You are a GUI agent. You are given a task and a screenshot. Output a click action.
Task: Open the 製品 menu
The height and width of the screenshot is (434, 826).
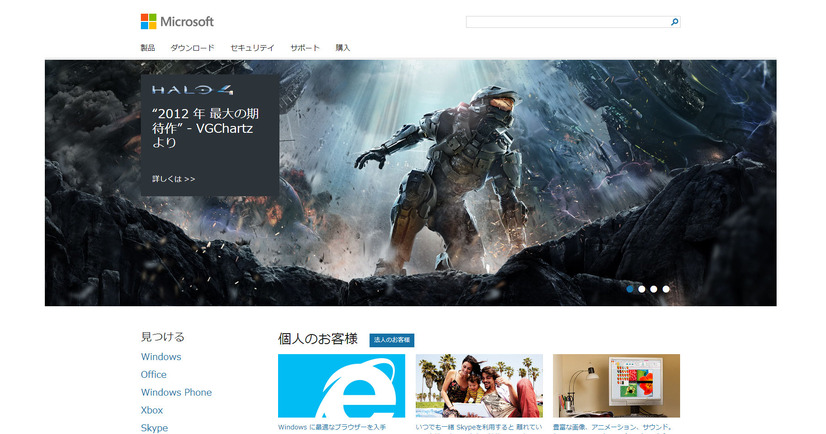[148, 48]
